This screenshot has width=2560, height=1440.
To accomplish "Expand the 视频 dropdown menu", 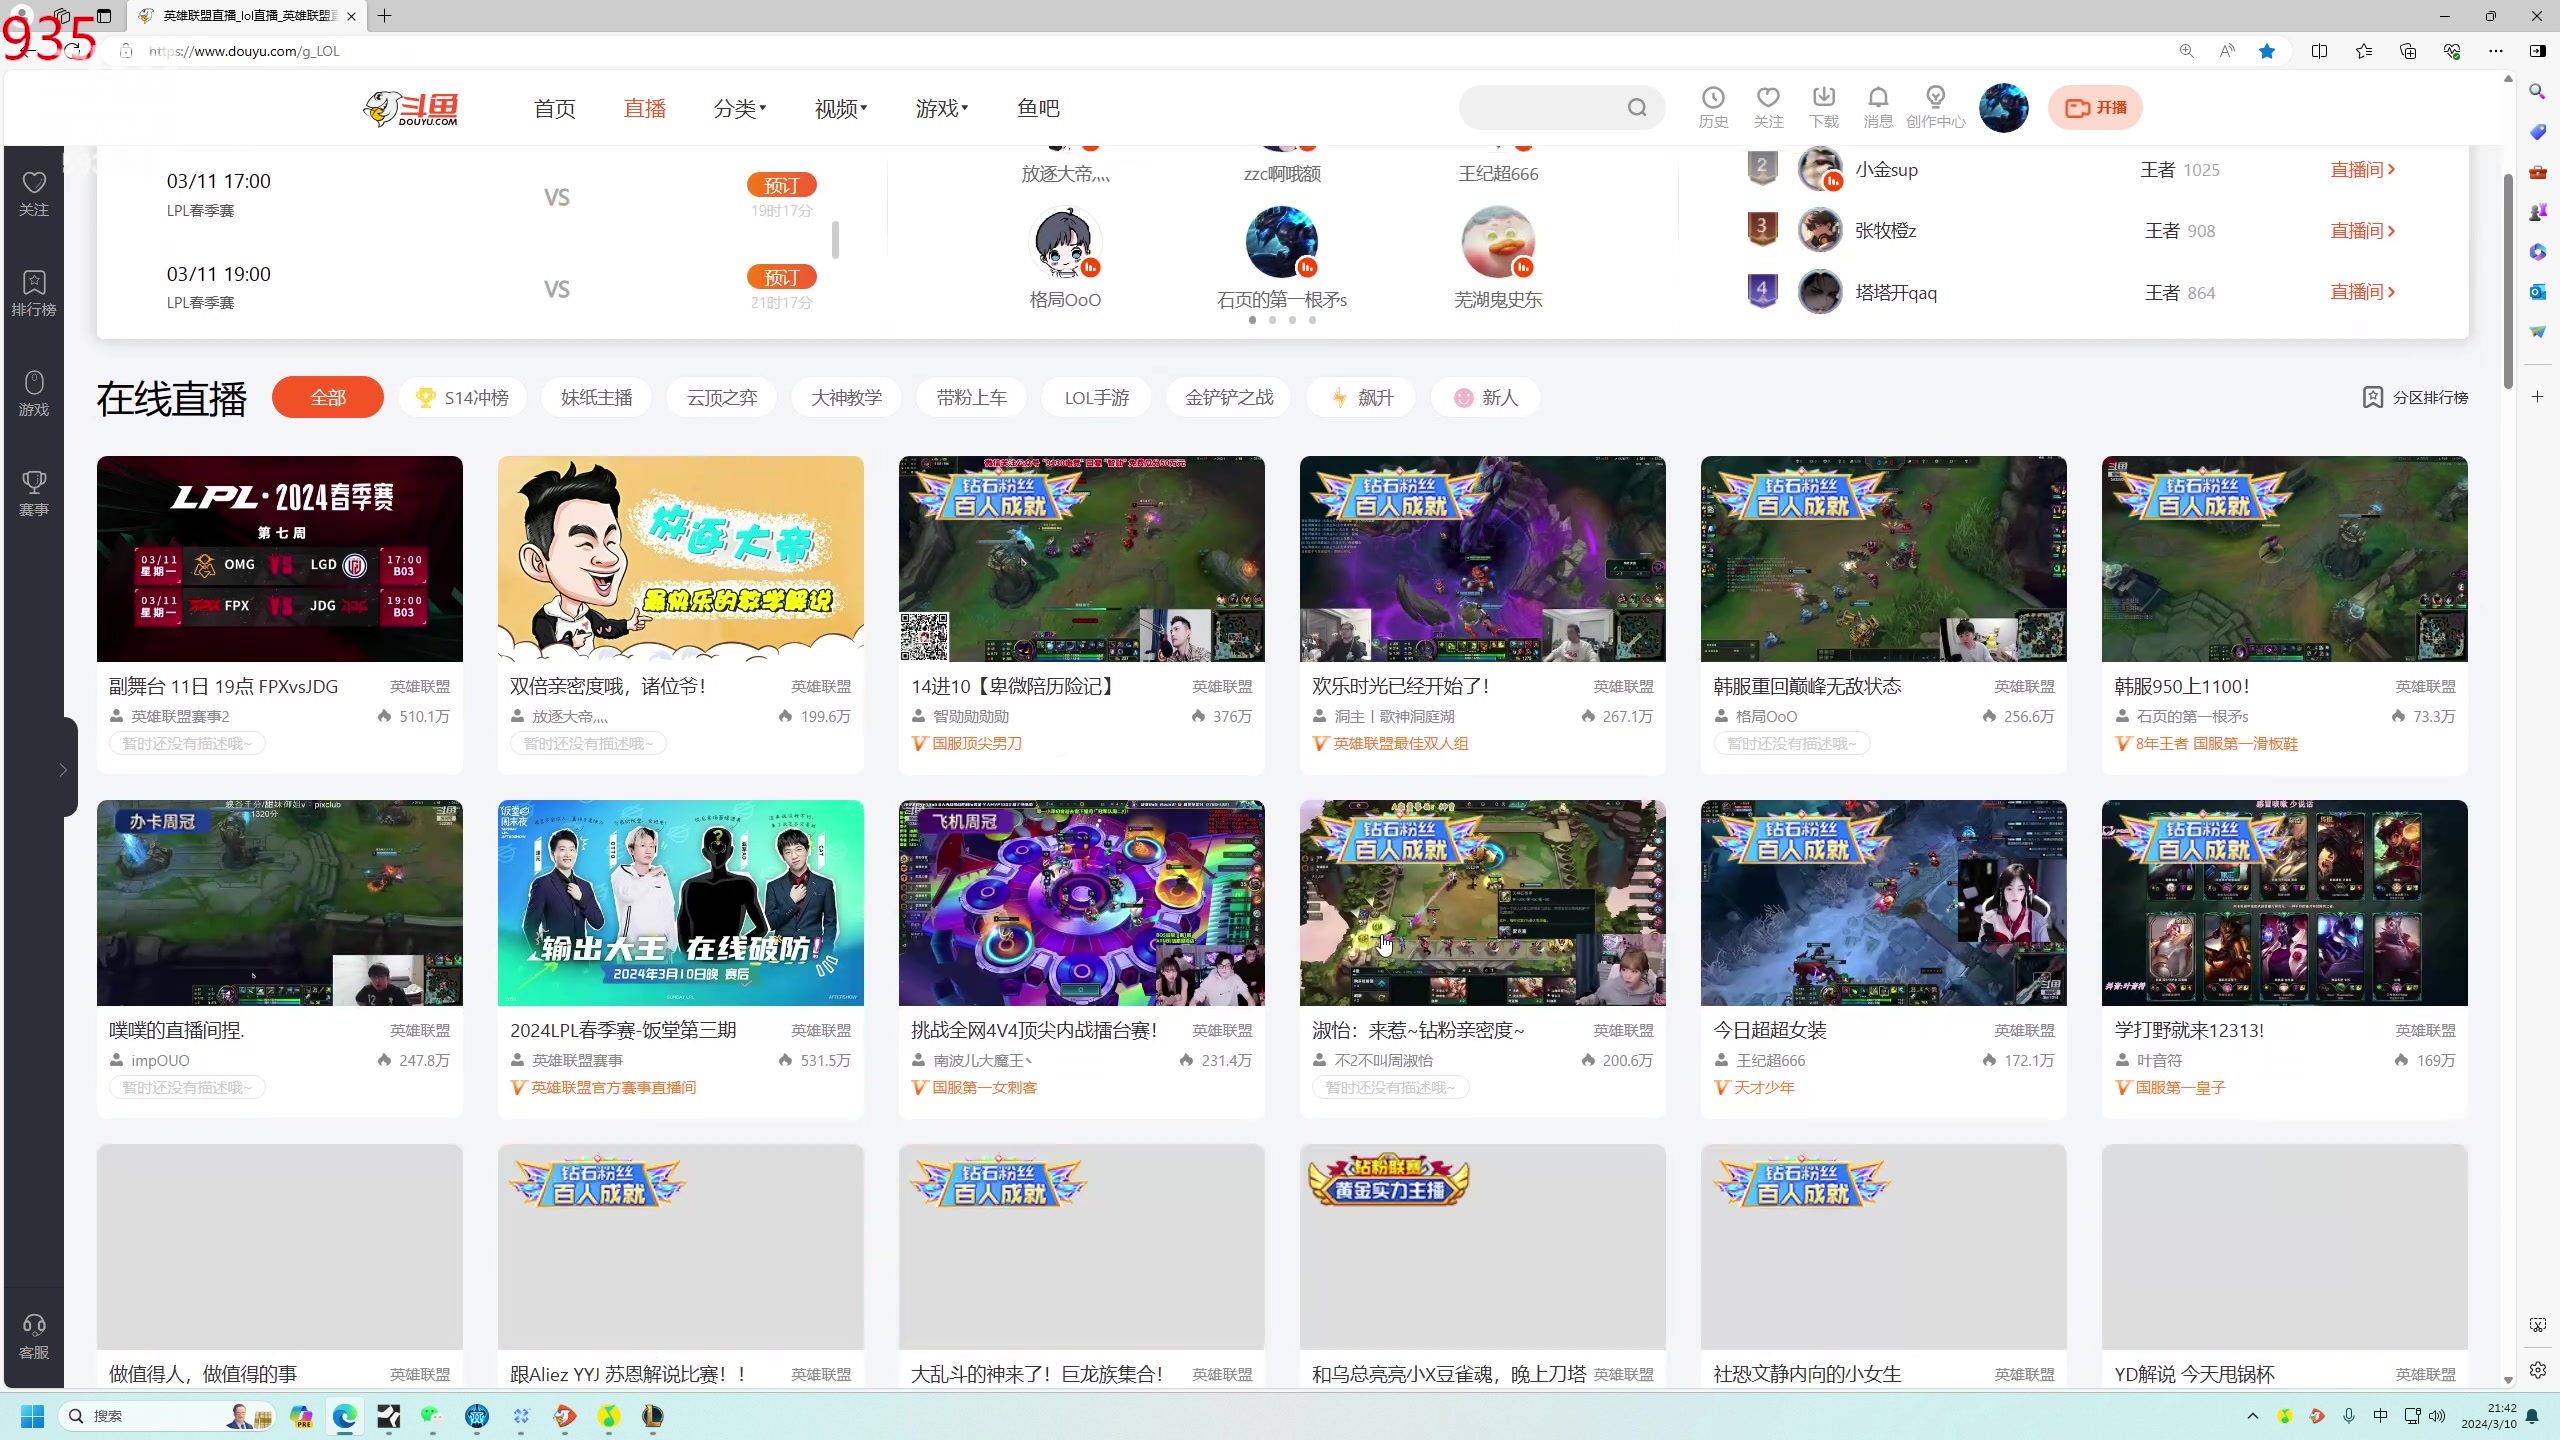I will [841, 108].
